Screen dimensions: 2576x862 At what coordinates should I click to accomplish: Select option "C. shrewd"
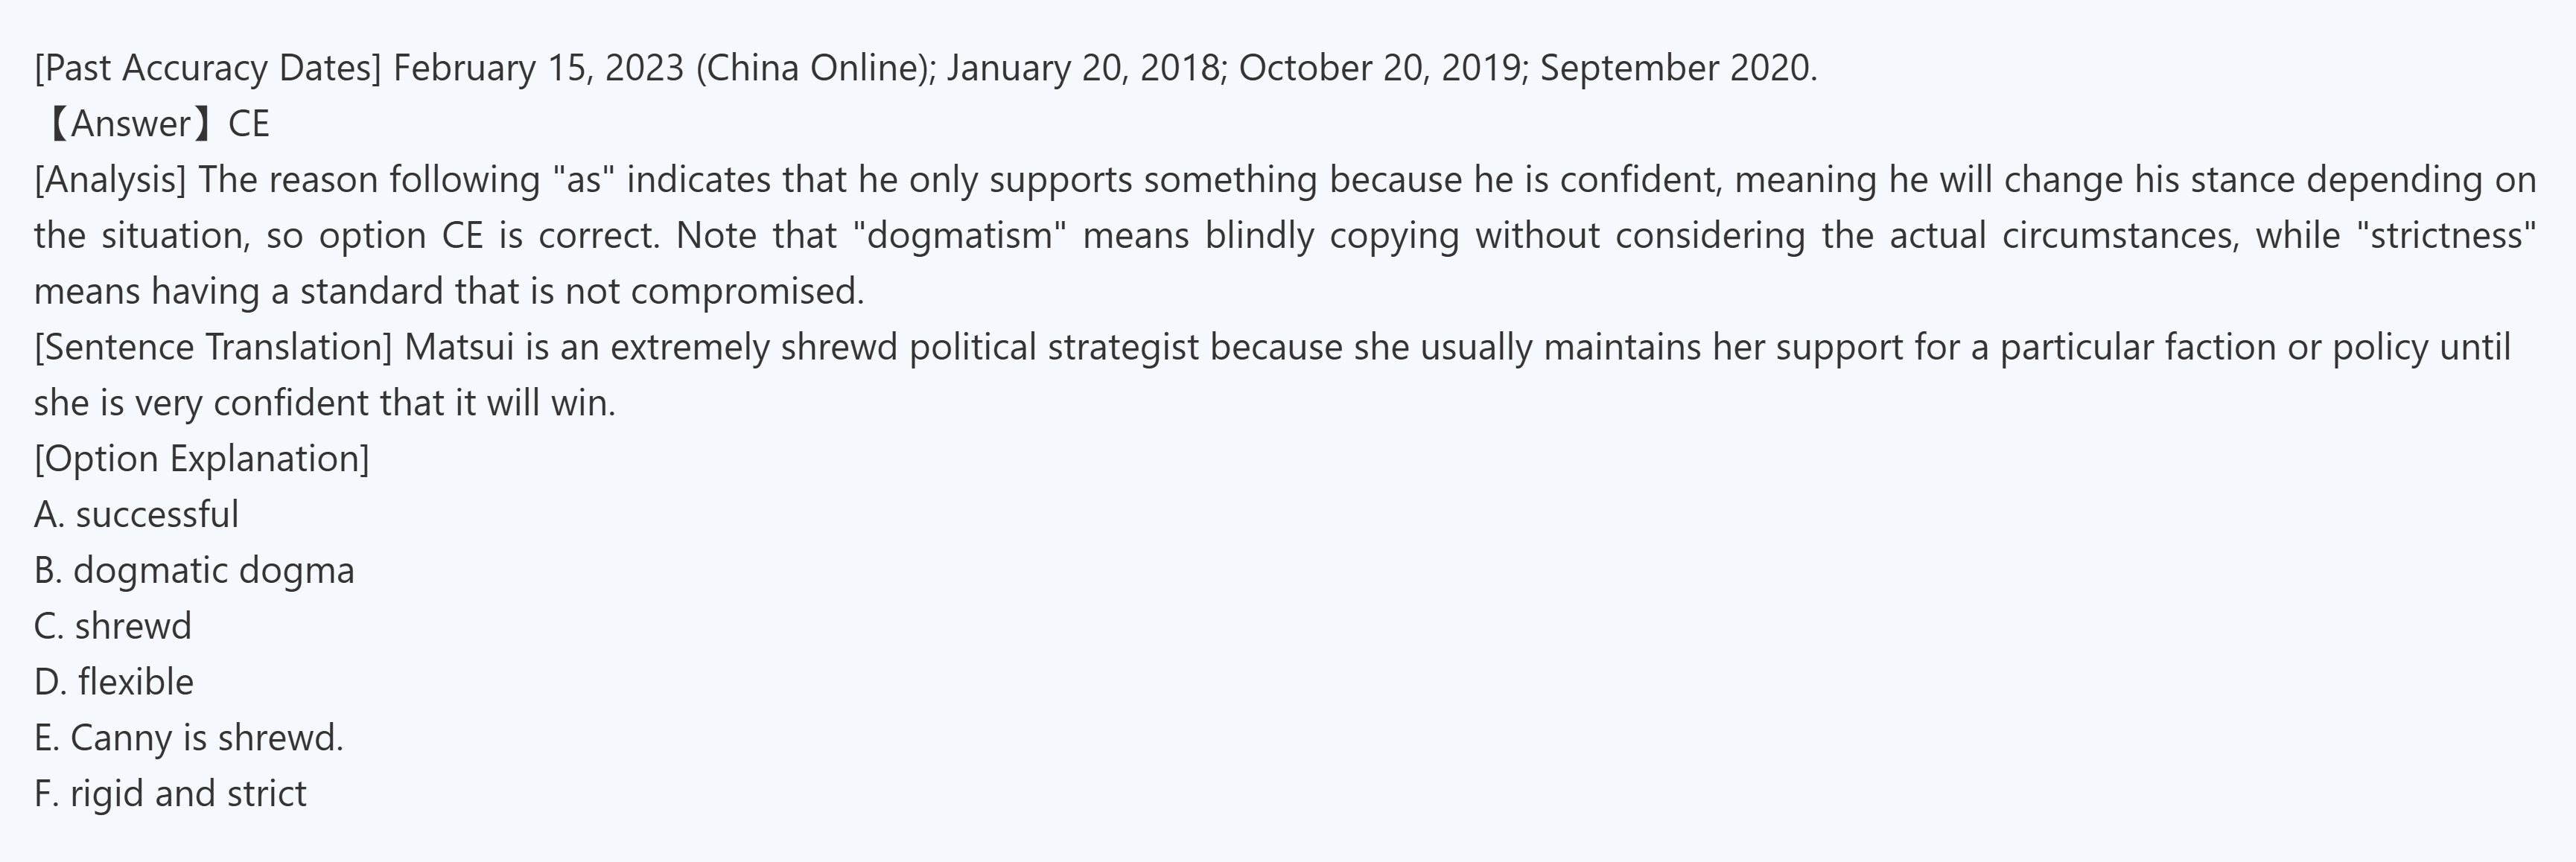(112, 626)
